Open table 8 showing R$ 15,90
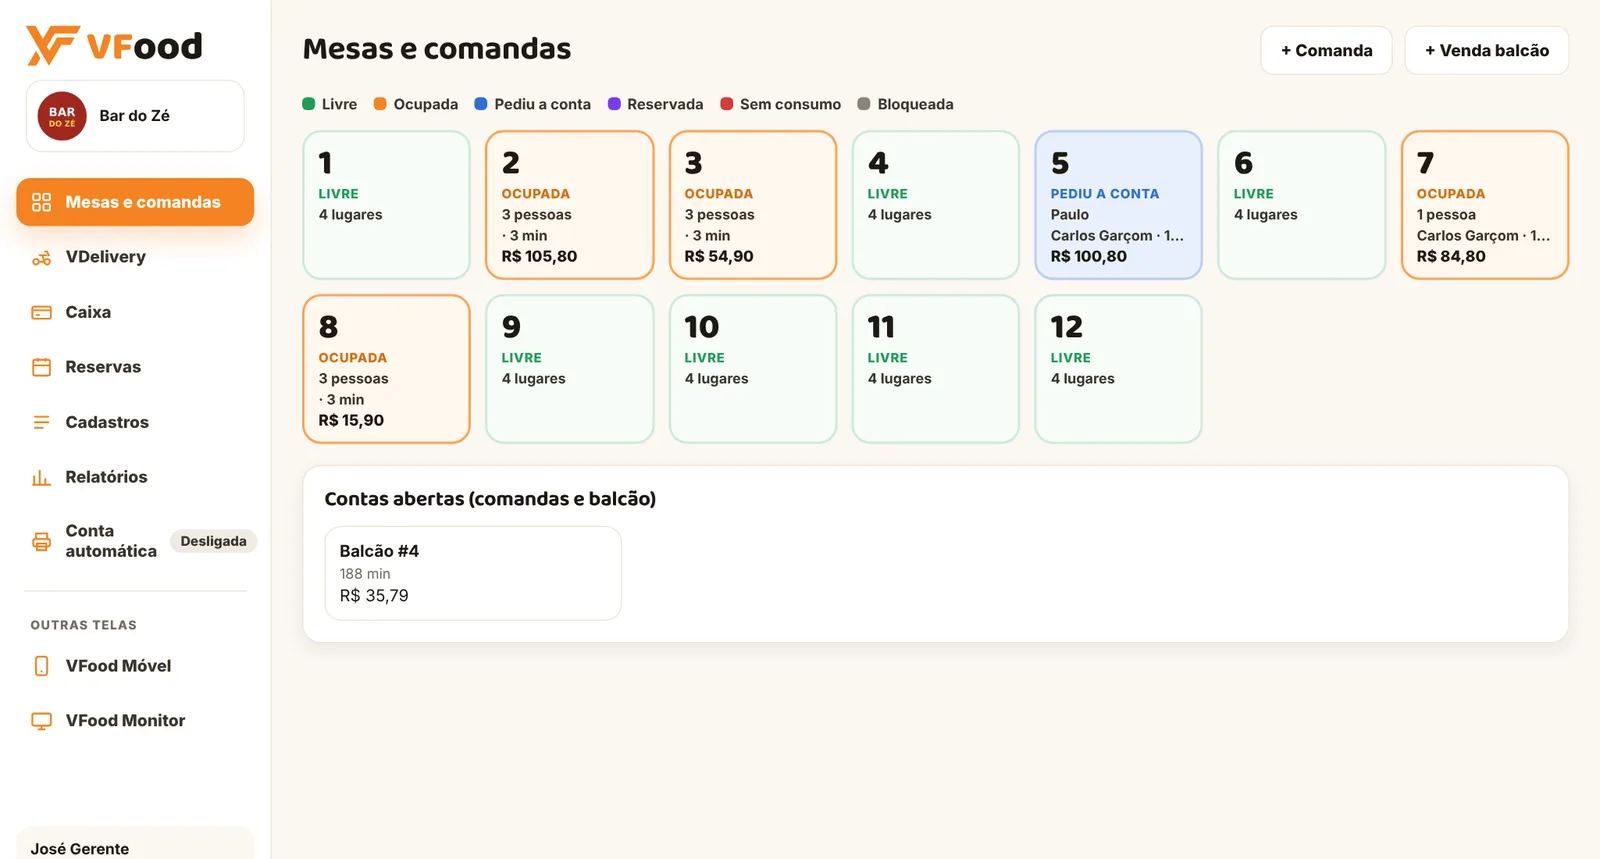 [x=387, y=369]
